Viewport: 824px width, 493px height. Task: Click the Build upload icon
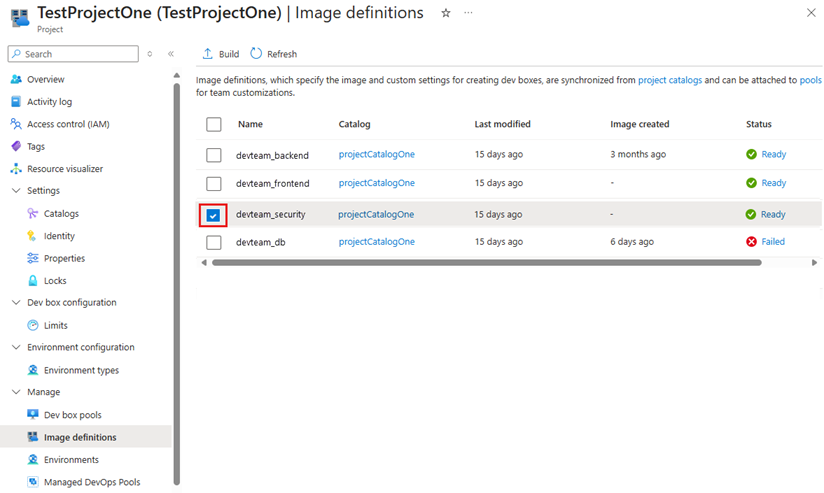208,54
